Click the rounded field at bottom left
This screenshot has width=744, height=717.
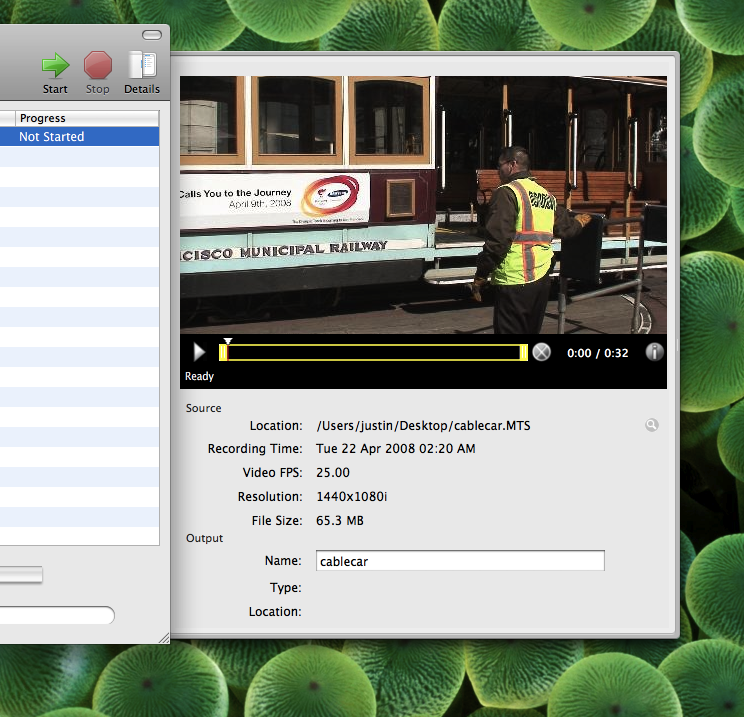55,615
